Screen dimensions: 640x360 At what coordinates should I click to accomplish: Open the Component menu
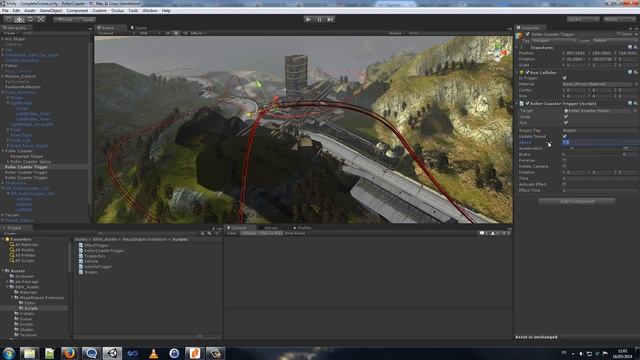tap(77, 11)
